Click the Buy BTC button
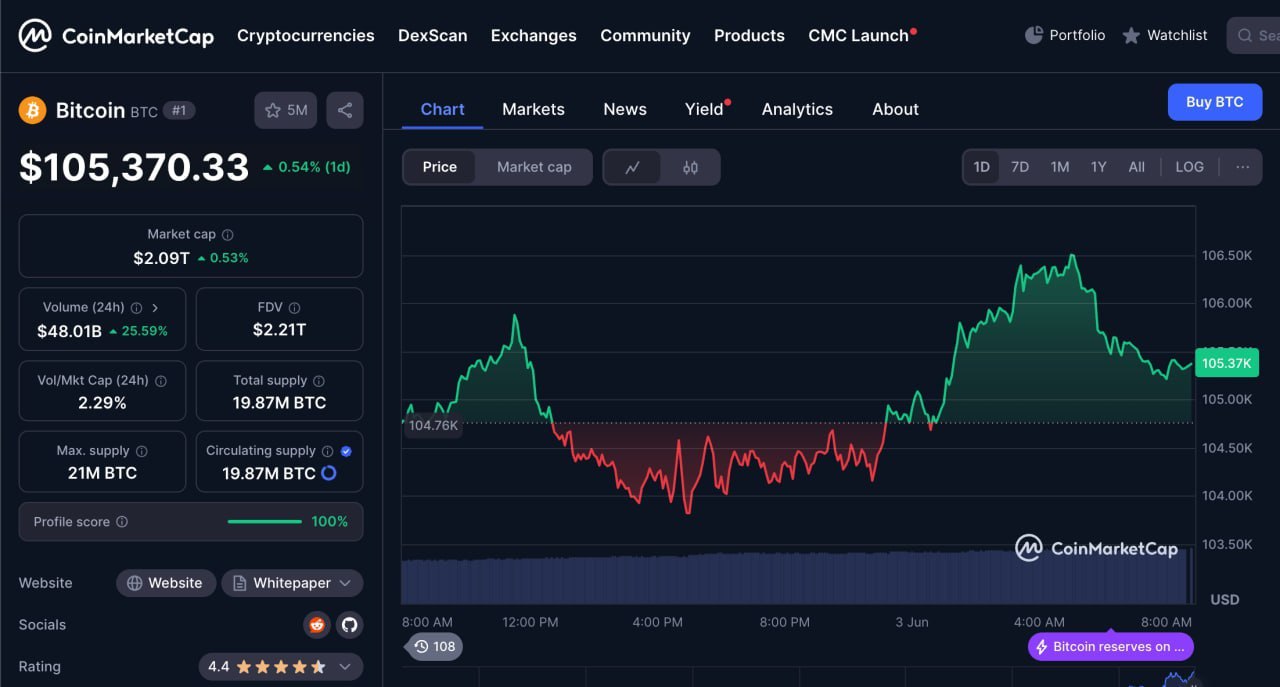 pos(1215,102)
